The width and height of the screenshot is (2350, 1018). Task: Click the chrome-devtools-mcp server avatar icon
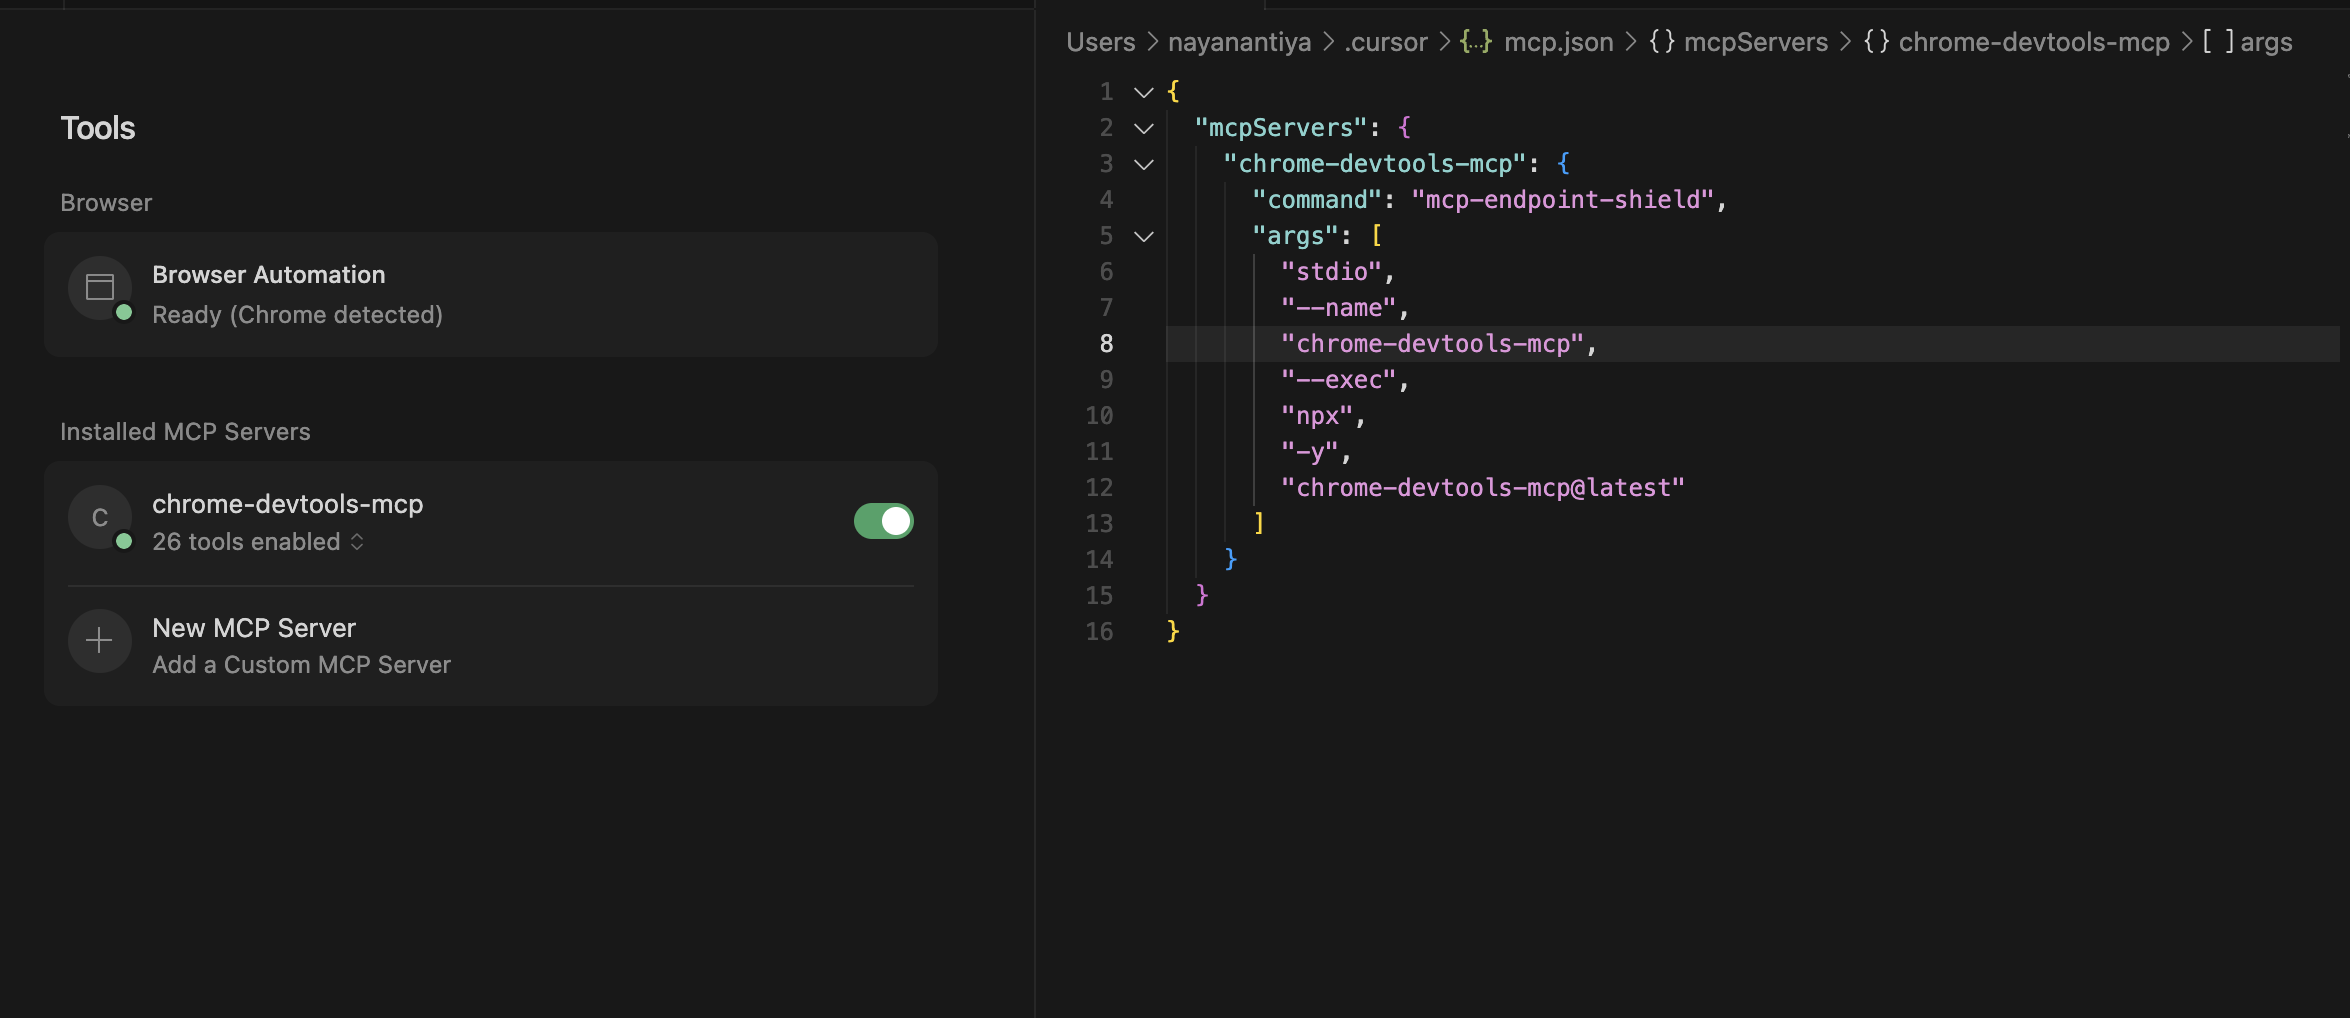click(x=100, y=517)
